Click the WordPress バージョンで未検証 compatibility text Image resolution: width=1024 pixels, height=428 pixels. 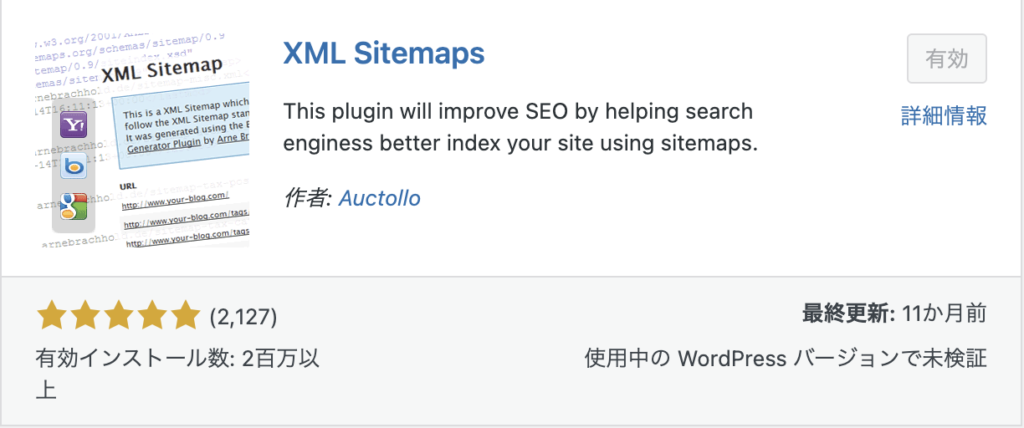coord(785,357)
